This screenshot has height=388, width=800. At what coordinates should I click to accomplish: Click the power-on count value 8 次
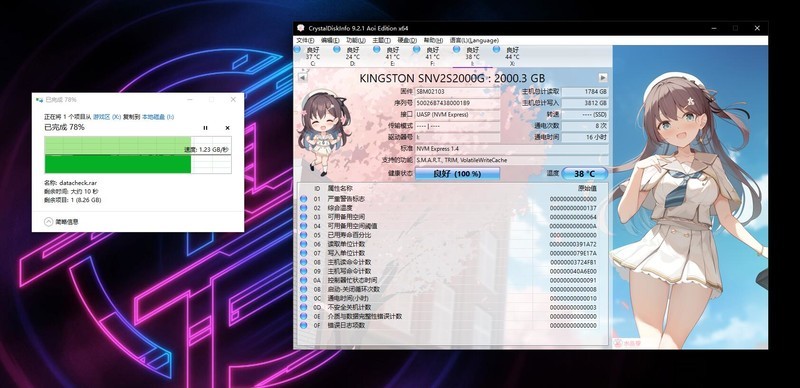point(585,126)
